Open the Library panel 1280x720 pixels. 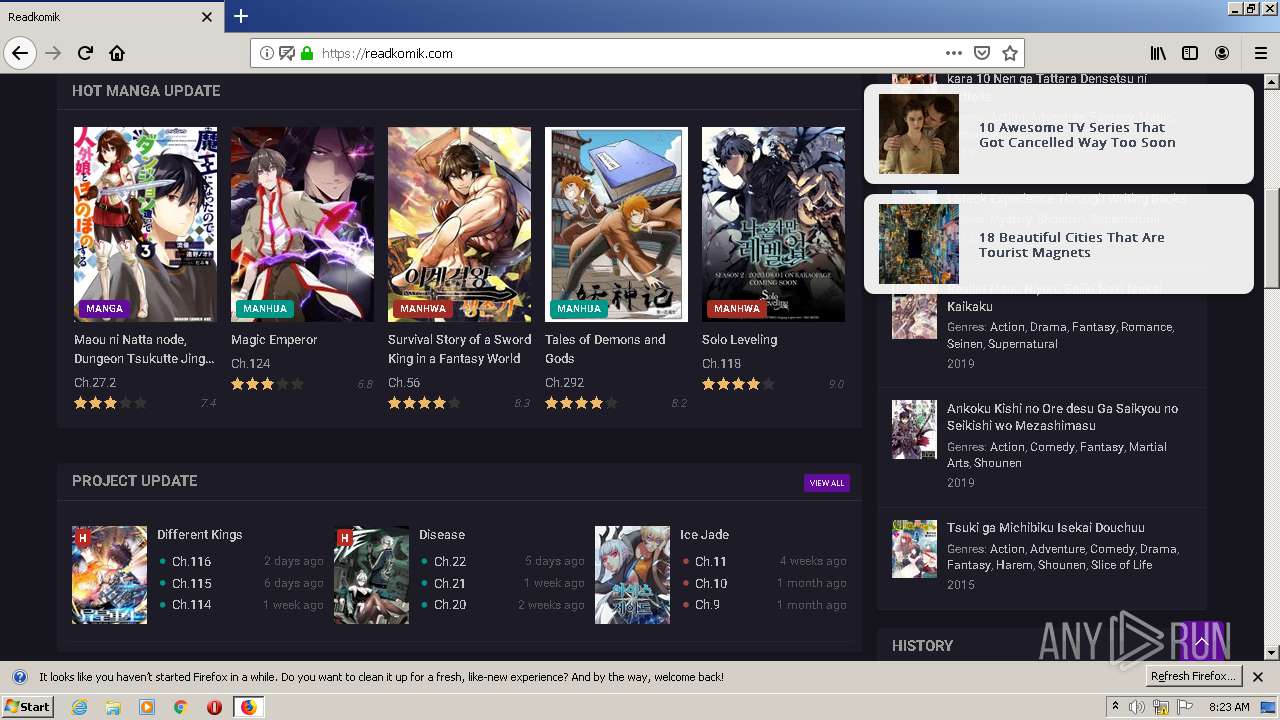pyautogui.click(x=1158, y=53)
